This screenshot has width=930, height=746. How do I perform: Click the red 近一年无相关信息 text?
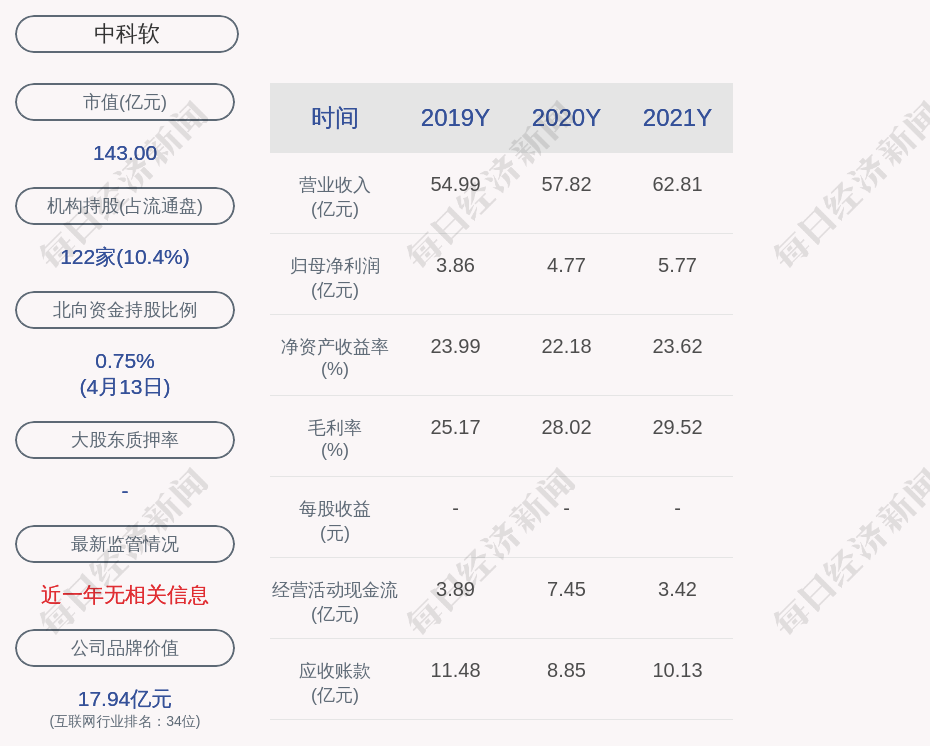click(125, 595)
